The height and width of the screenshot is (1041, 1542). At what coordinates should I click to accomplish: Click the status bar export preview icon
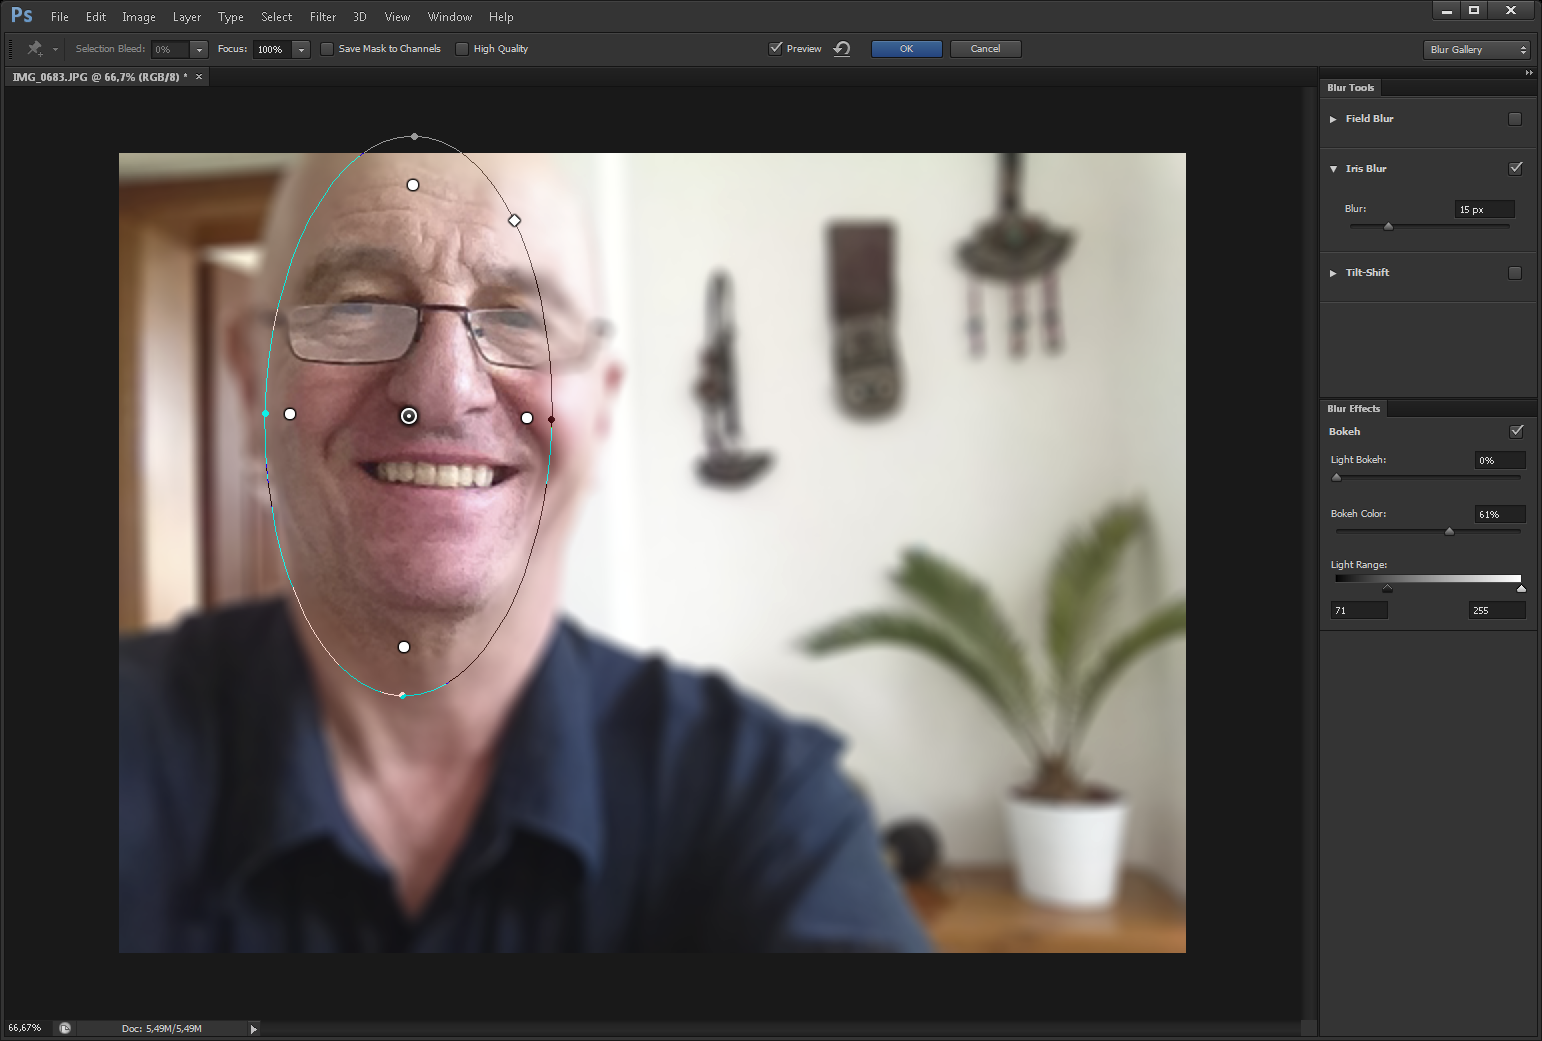(x=65, y=1028)
